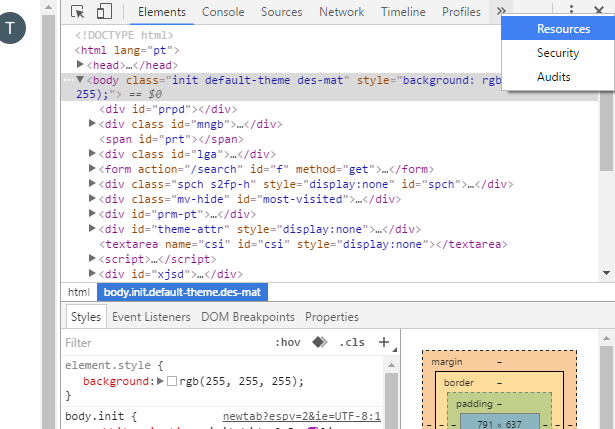Click the round T avatar
Image resolution: width=615 pixels, height=429 pixels.
tap(12, 28)
